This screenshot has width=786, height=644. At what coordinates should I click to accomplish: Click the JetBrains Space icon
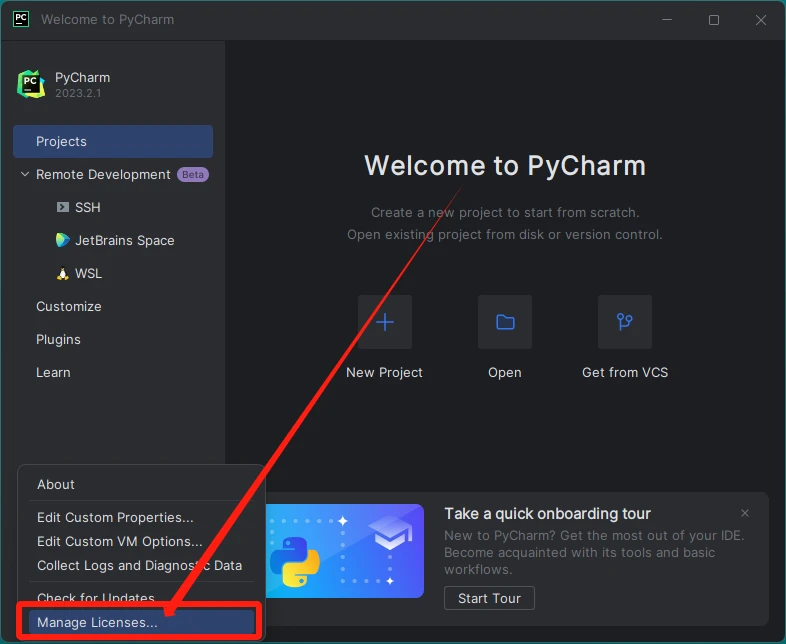click(63, 241)
